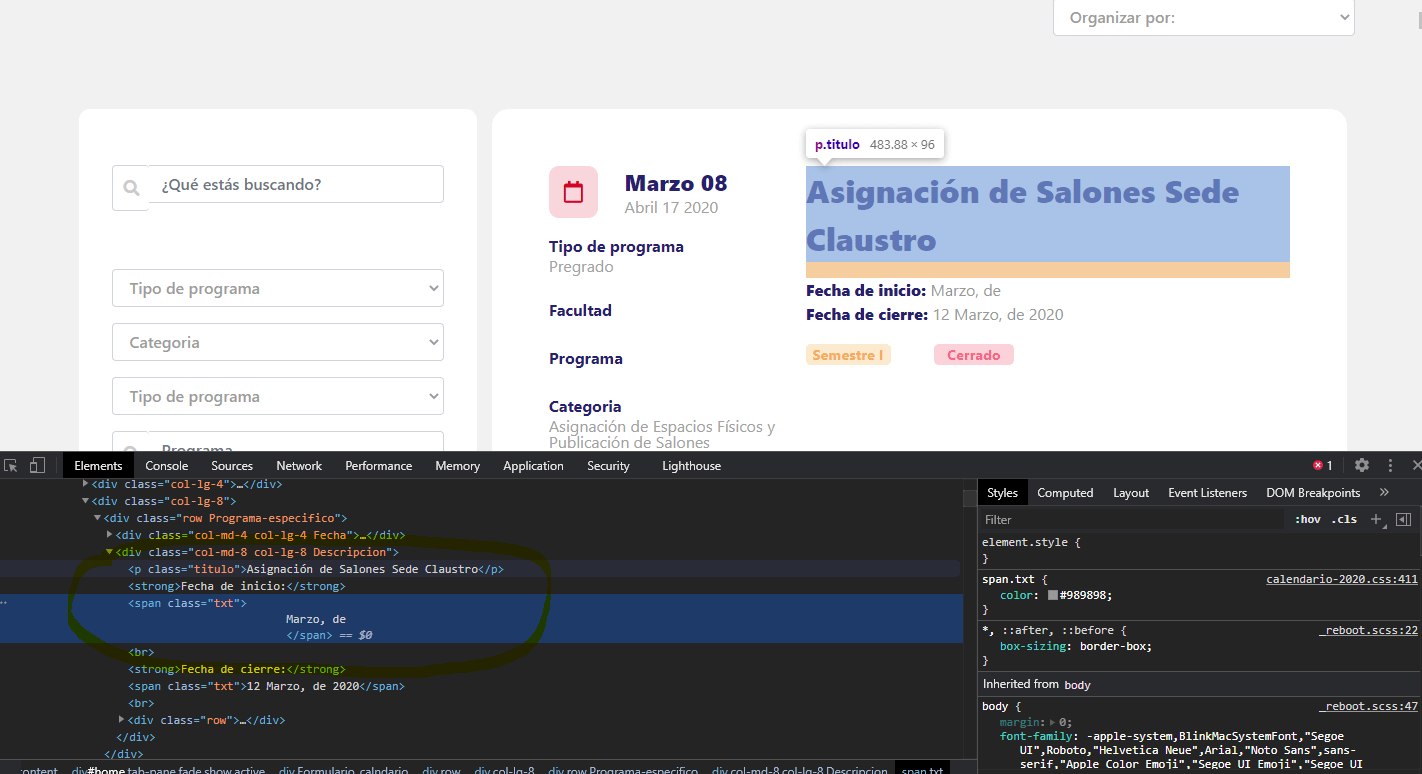
Task: Open the _reboot.scss:47 stylesheet link
Action: (x=1369, y=706)
